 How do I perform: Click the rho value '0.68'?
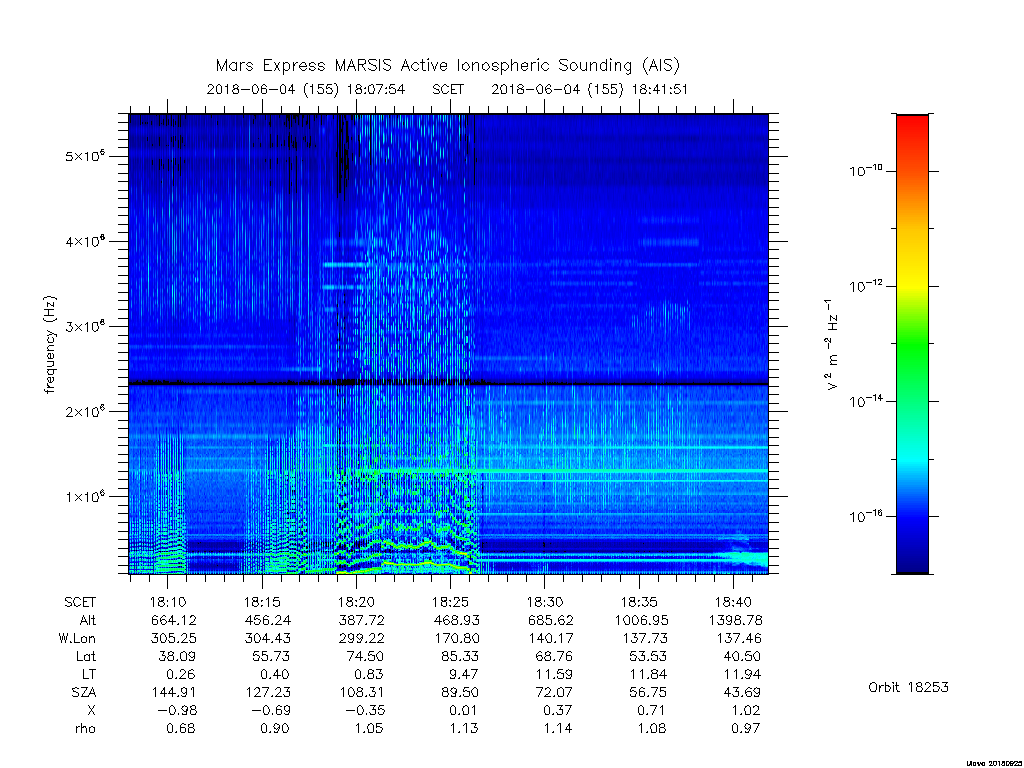tap(182, 728)
